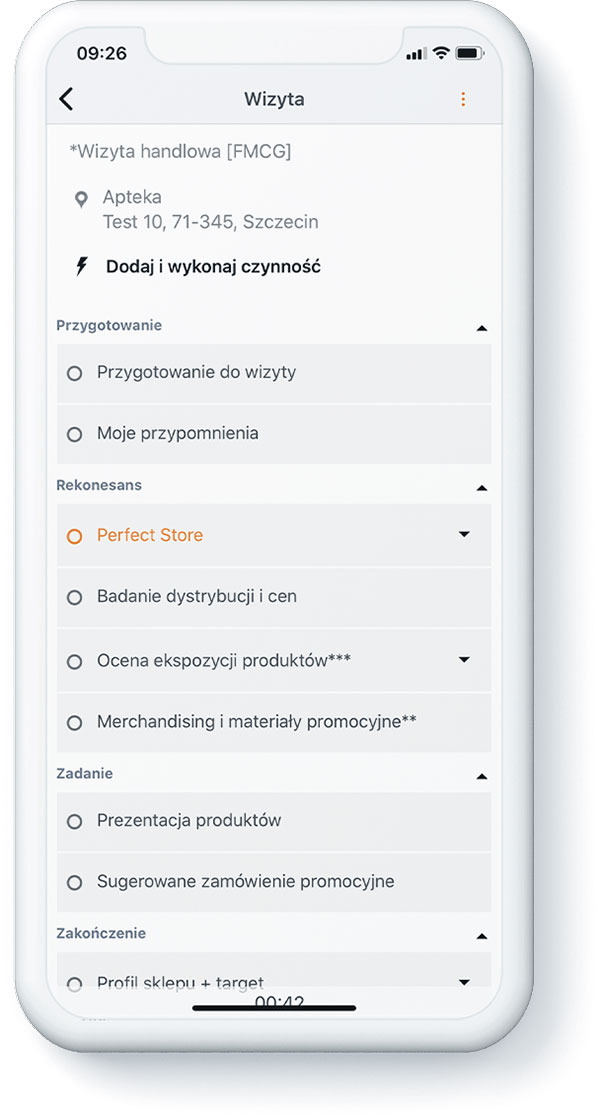Tap the battery status icon
This screenshot has height=1116, width=600.
click(x=469, y=53)
